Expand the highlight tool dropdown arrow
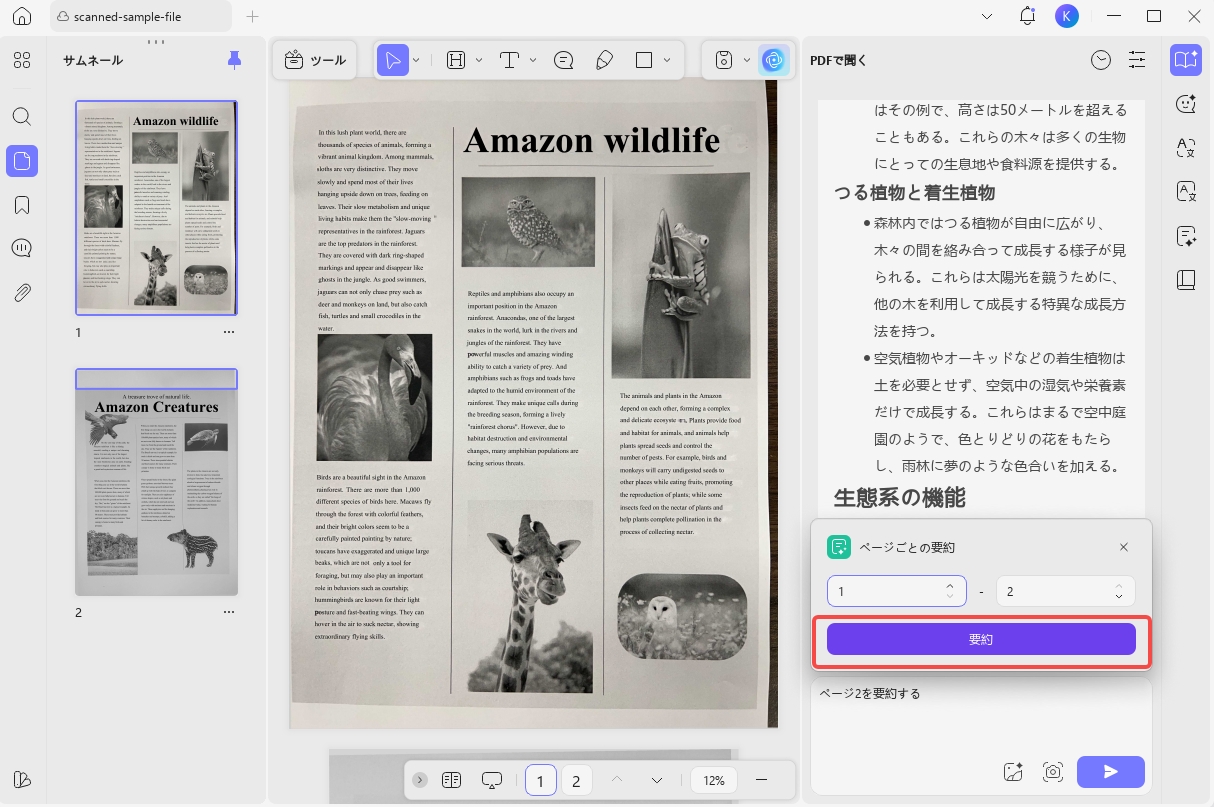Viewport: 1214px width, 807px height. pos(479,60)
